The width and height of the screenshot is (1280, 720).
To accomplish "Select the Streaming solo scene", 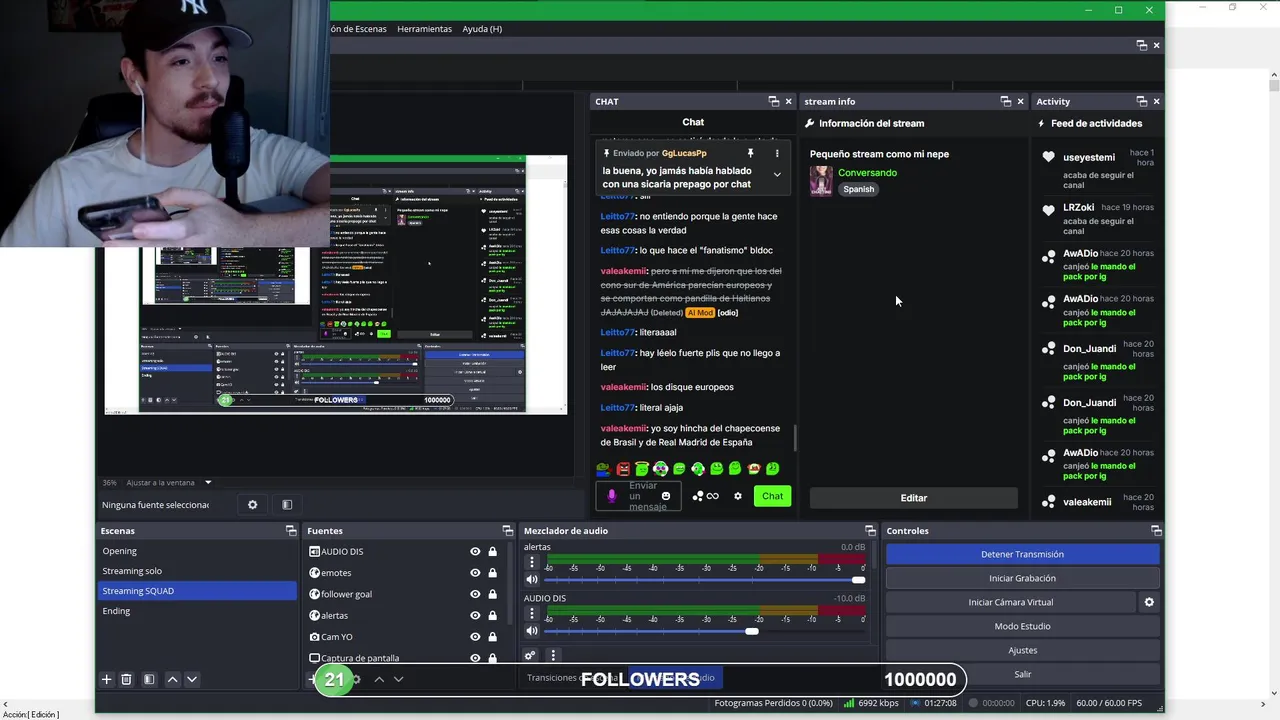I will click(x=197, y=571).
